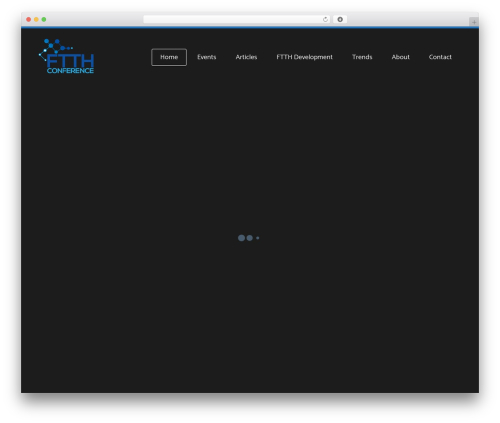Screen dimensions: 500x423
Task: Open the Articles section
Action: pos(246,57)
